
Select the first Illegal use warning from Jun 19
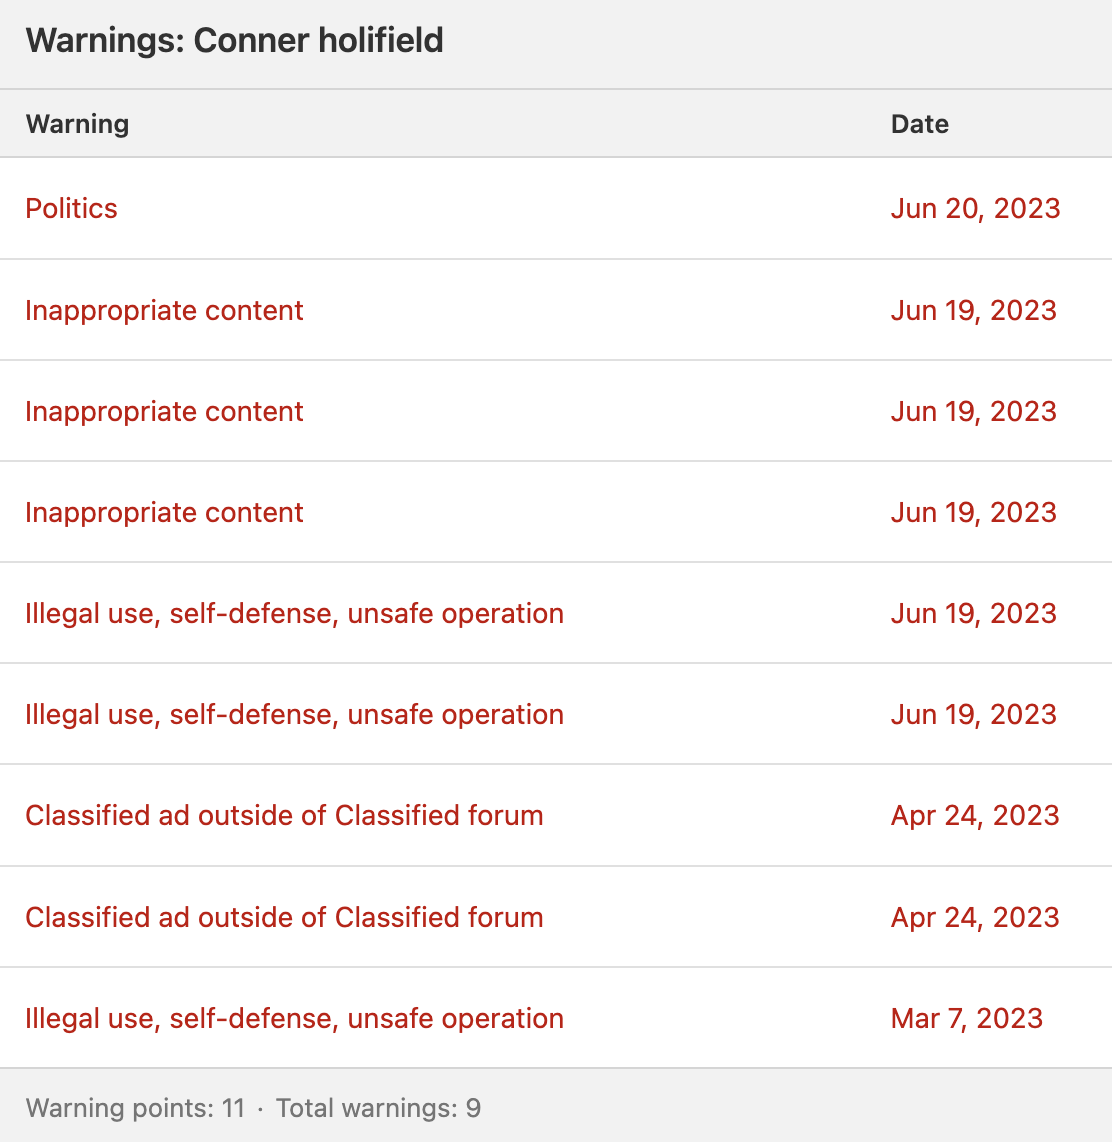294,613
